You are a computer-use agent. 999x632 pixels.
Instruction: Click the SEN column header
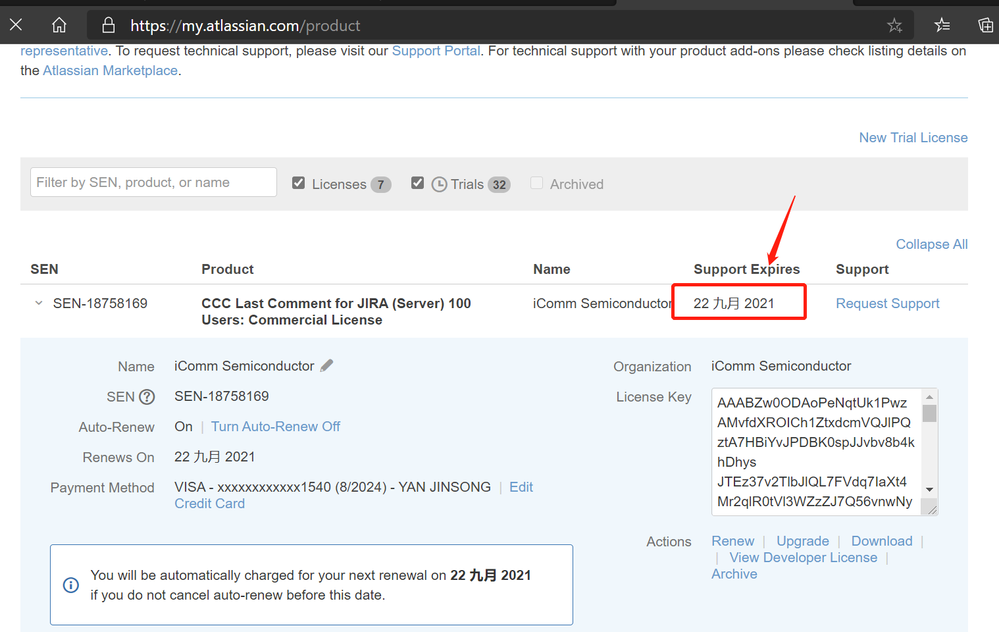(x=45, y=269)
